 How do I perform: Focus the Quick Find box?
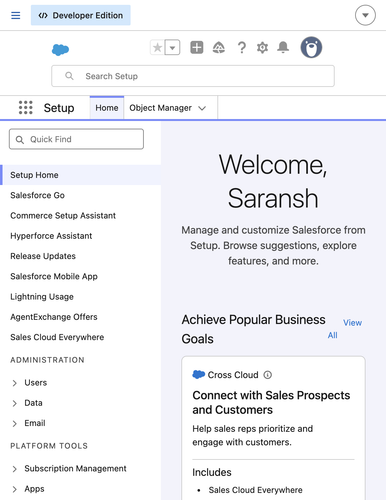(76, 139)
